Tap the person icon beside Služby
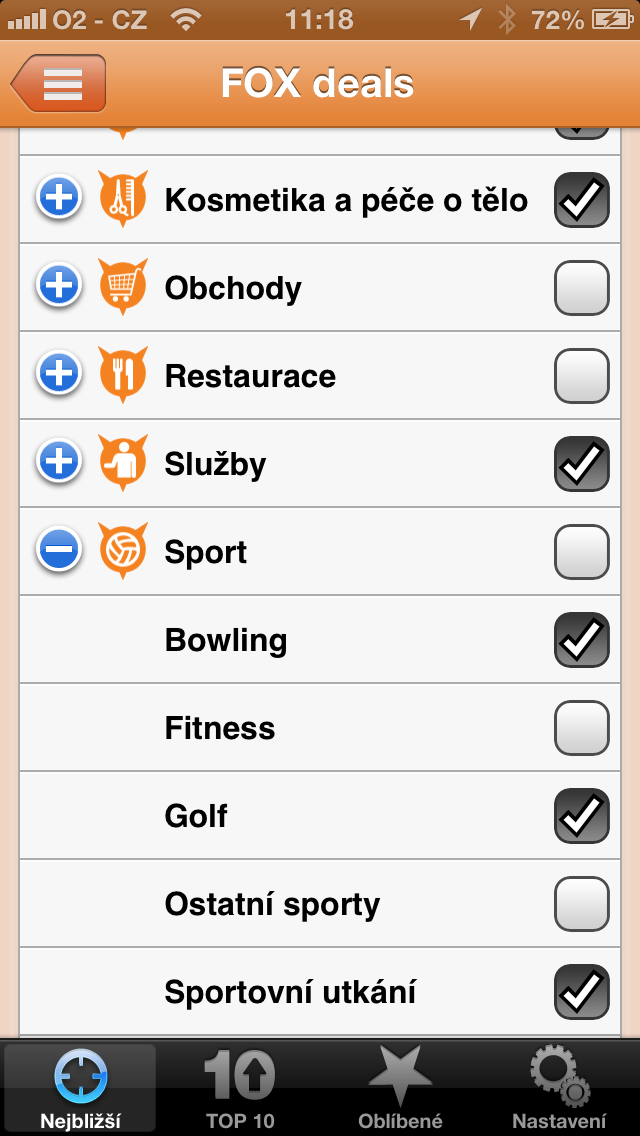640x1136 pixels. pyautogui.click(x=123, y=462)
